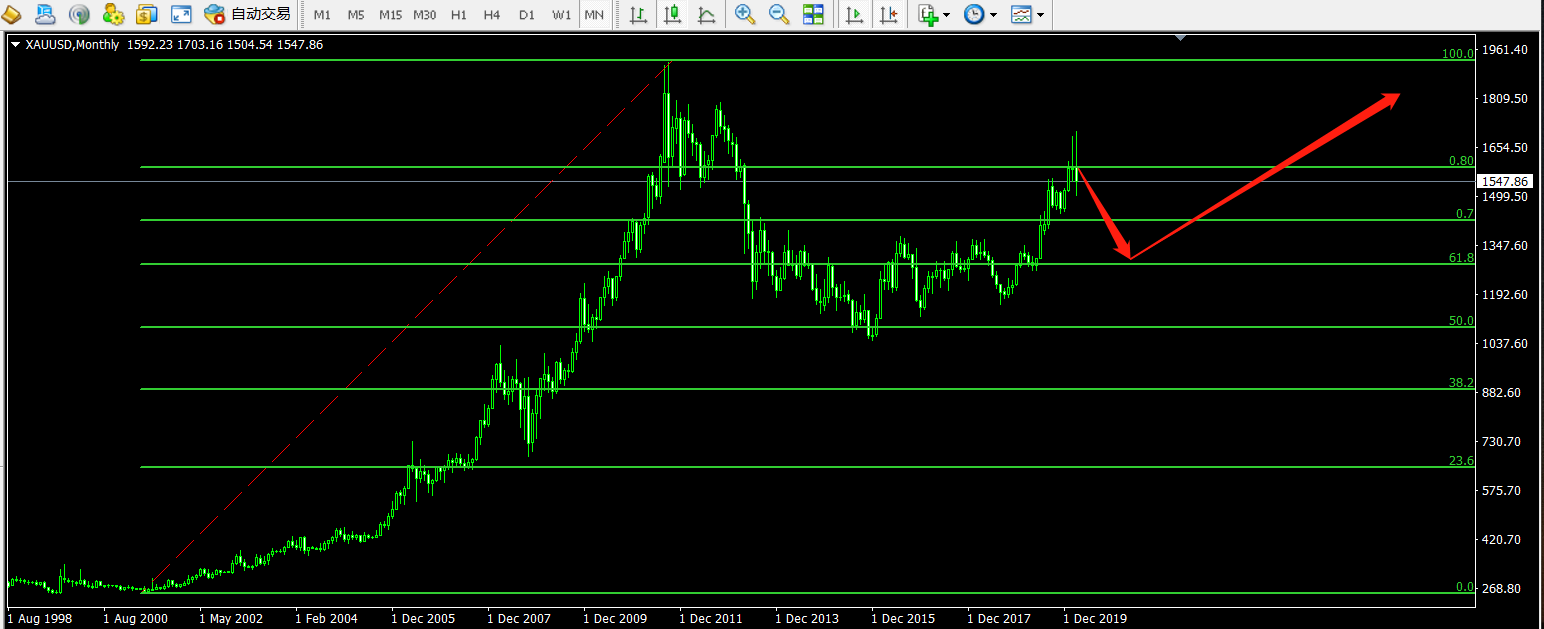Toggle chart auto scroll icon

pyautogui.click(x=854, y=14)
